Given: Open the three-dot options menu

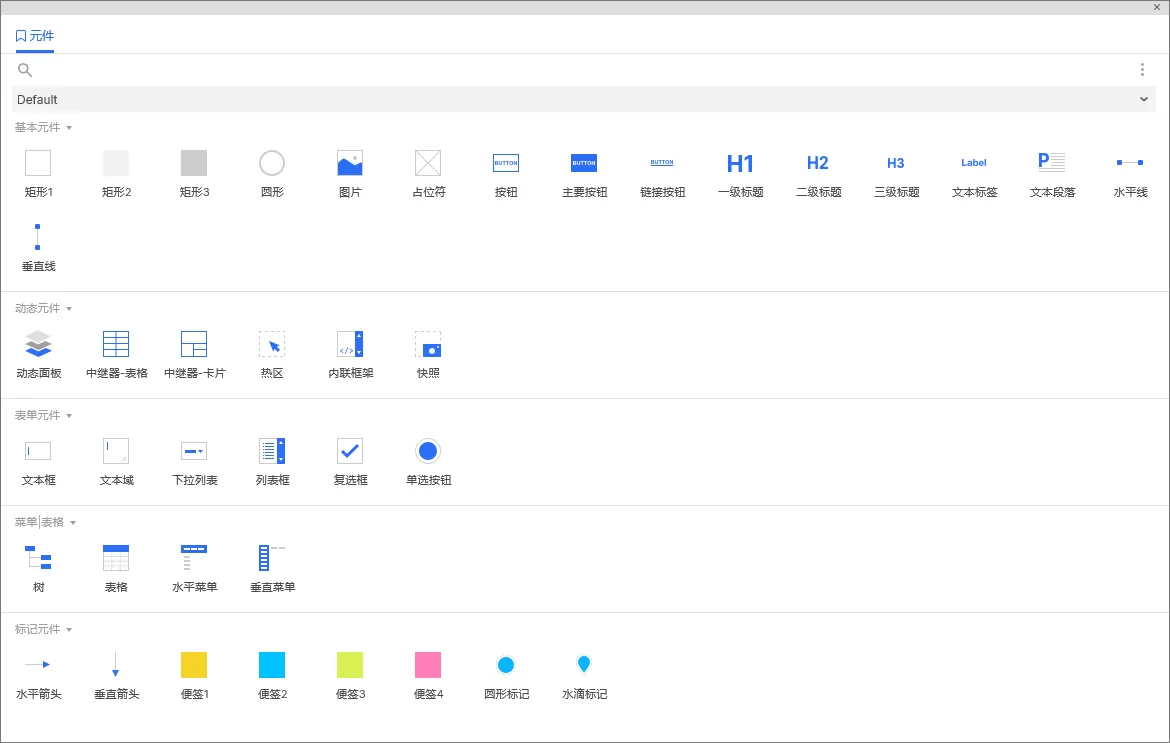Looking at the screenshot, I should coord(1142,69).
